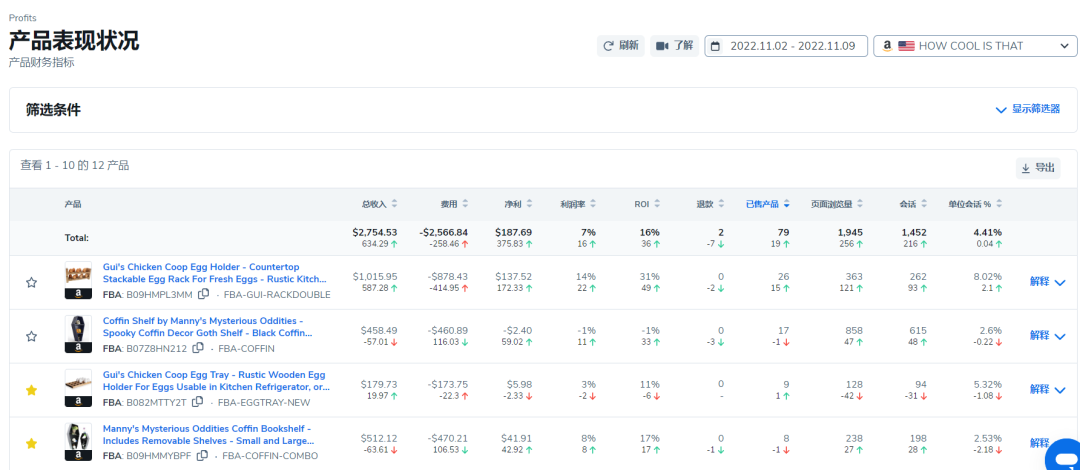Expand filters via 显示筛选器
The width and height of the screenshot is (1080, 470).
click(1027, 110)
